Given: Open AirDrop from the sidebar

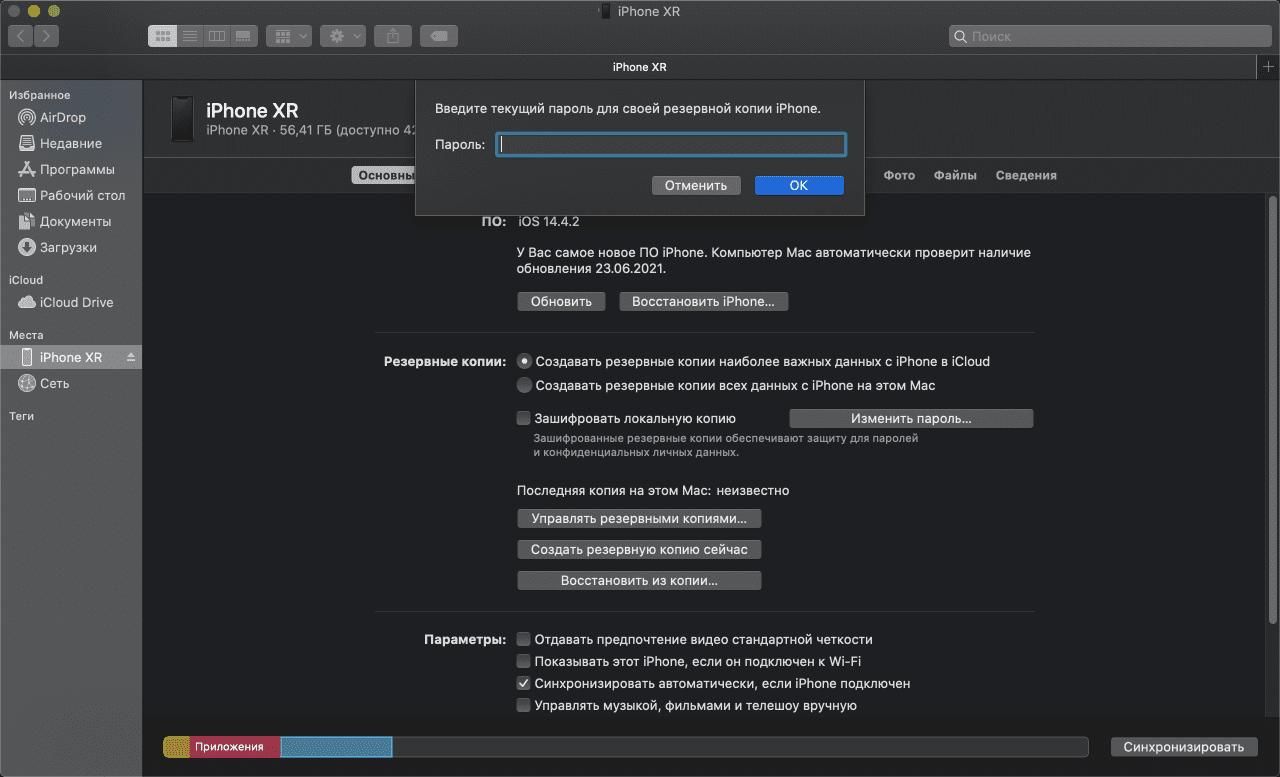Looking at the screenshot, I should click(x=62, y=117).
